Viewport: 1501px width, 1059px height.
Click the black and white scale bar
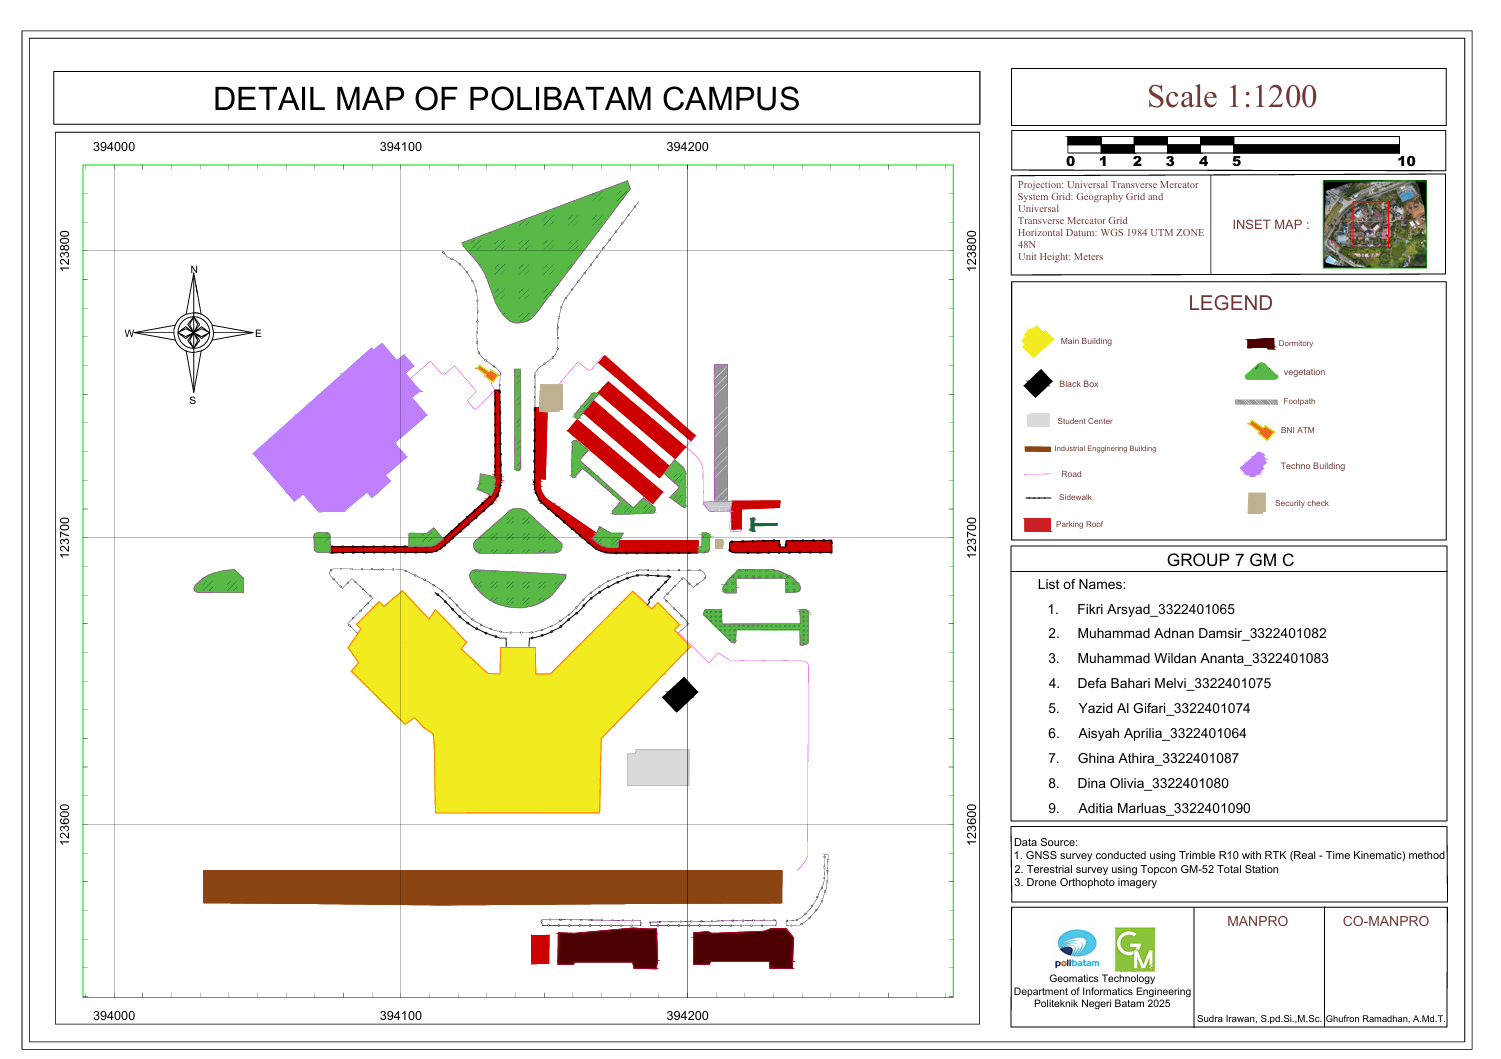point(1232,145)
